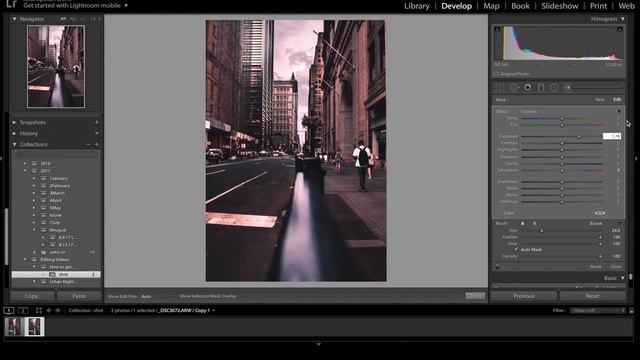
Task: Select the Crop Overlay tool icon
Action: 500,87
